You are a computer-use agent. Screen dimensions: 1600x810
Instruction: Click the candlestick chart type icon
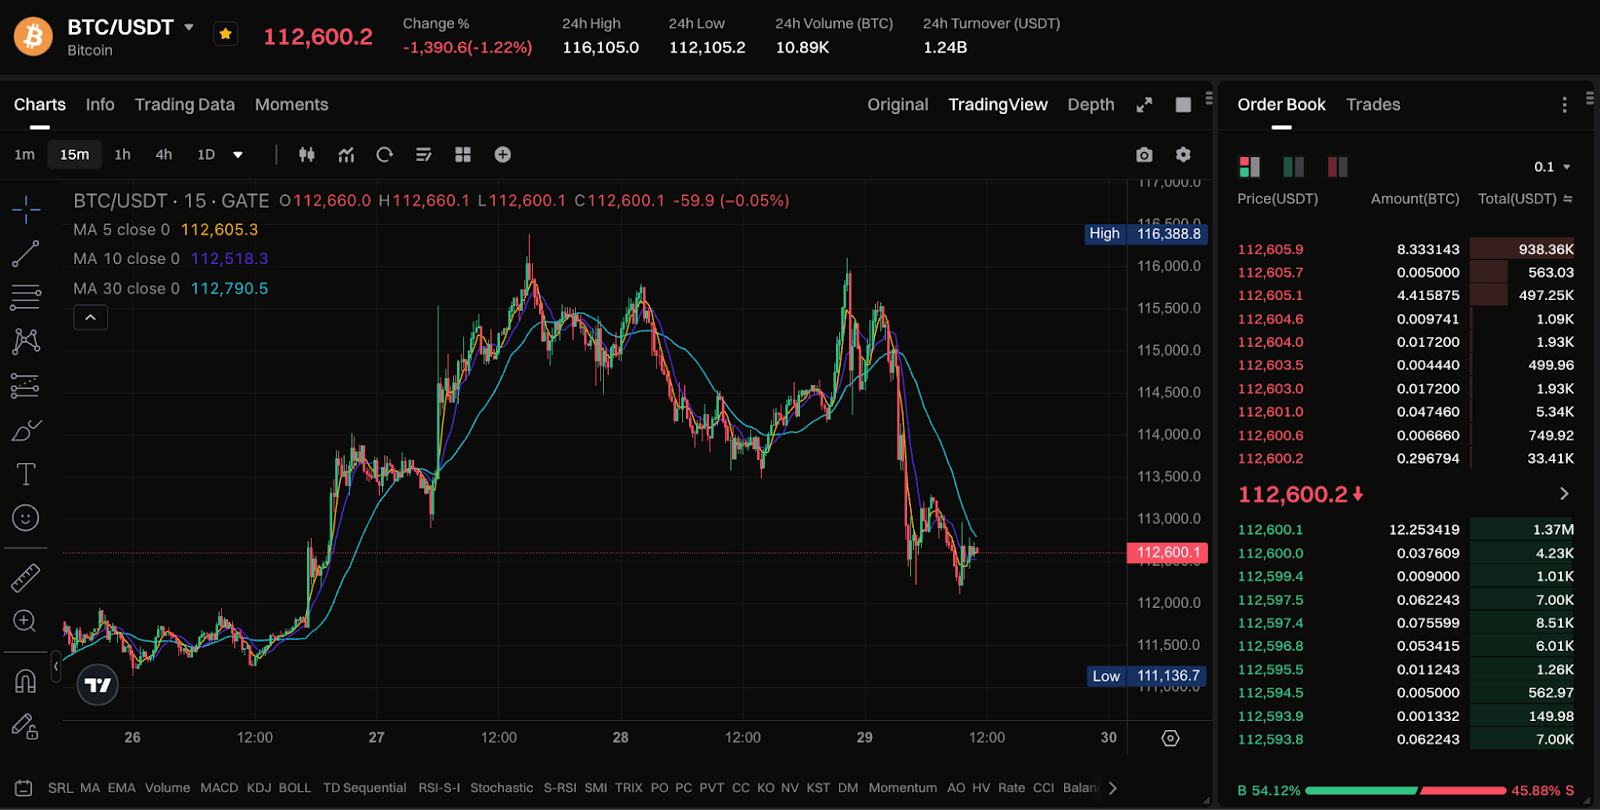click(307, 155)
